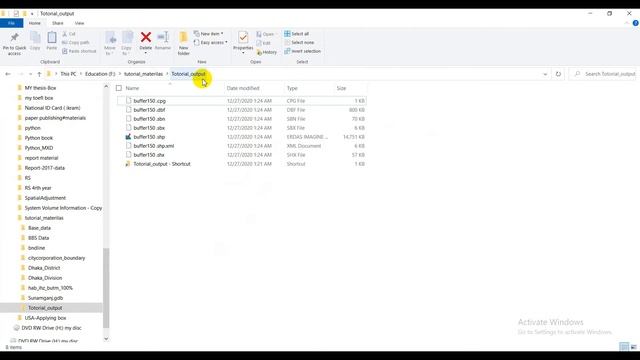Sort by Name column header

pos(132,88)
